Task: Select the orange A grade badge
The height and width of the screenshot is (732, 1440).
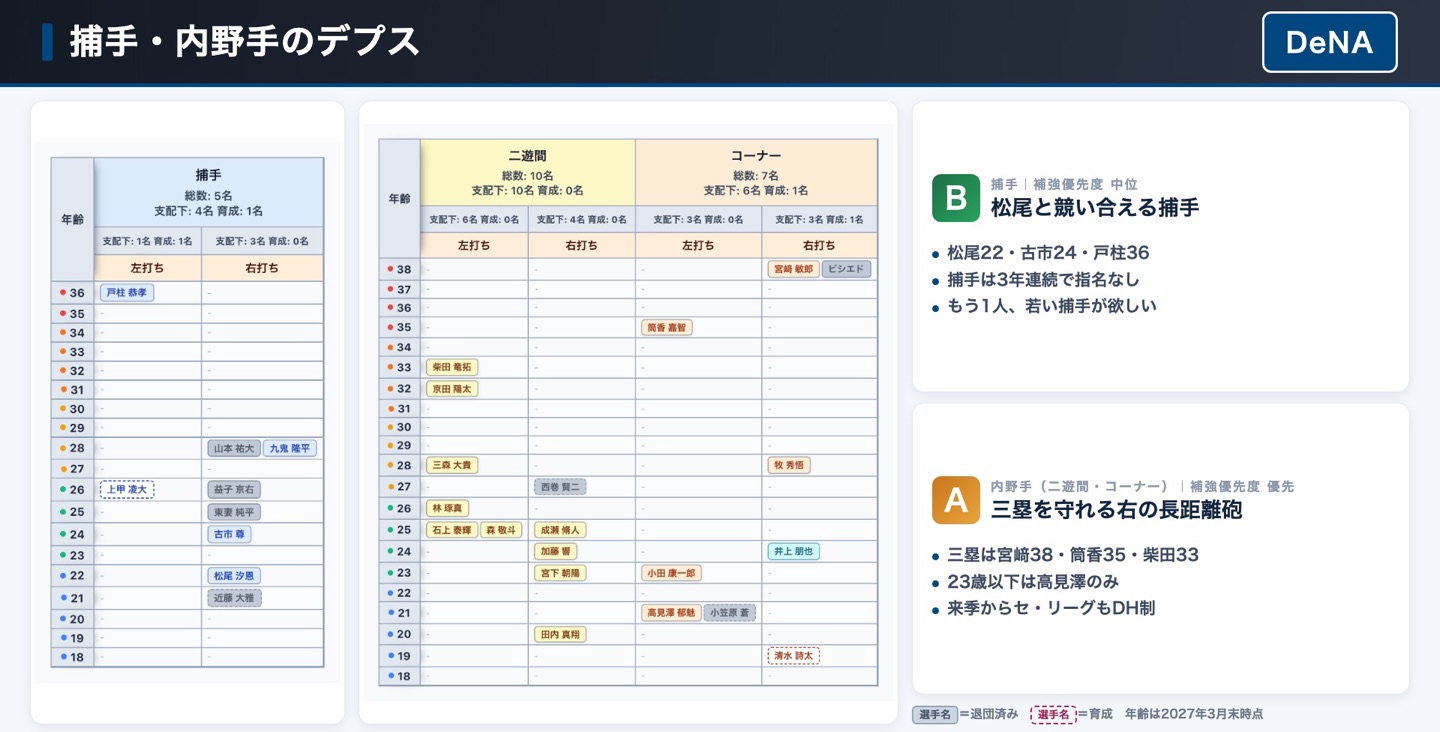Action: click(x=956, y=500)
